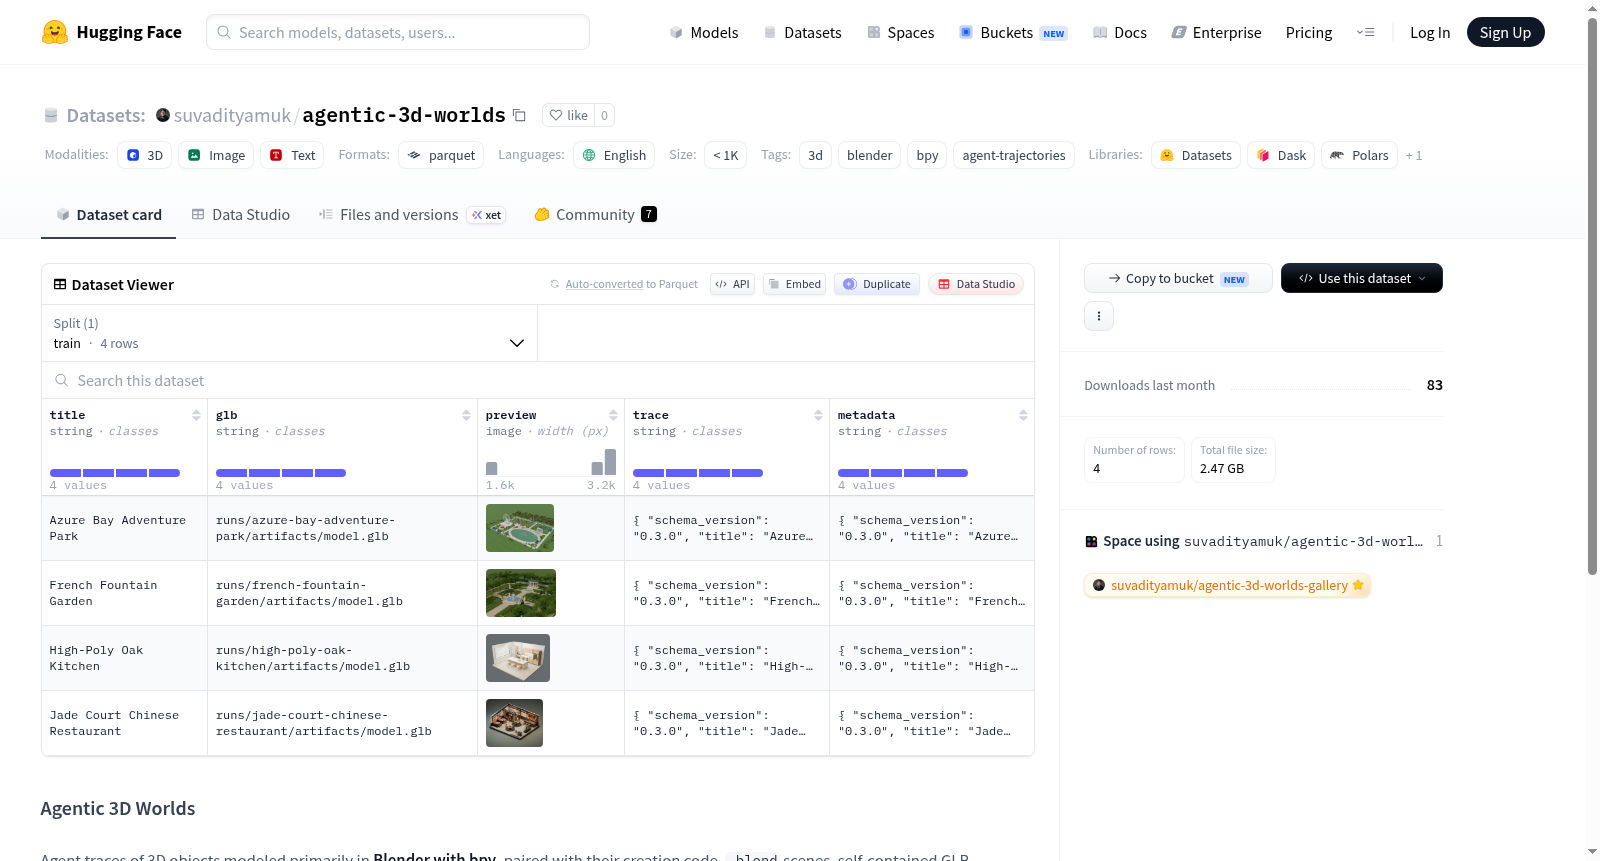Open the more options three-dot button
Image resolution: width=1600 pixels, height=861 pixels.
[x=1099, y=316]
